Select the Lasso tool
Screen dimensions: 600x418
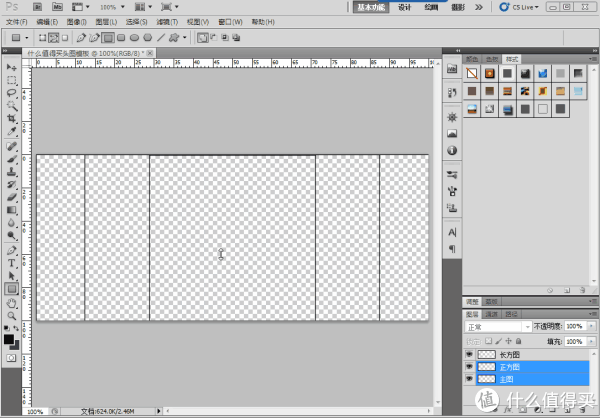pos(11,93)
